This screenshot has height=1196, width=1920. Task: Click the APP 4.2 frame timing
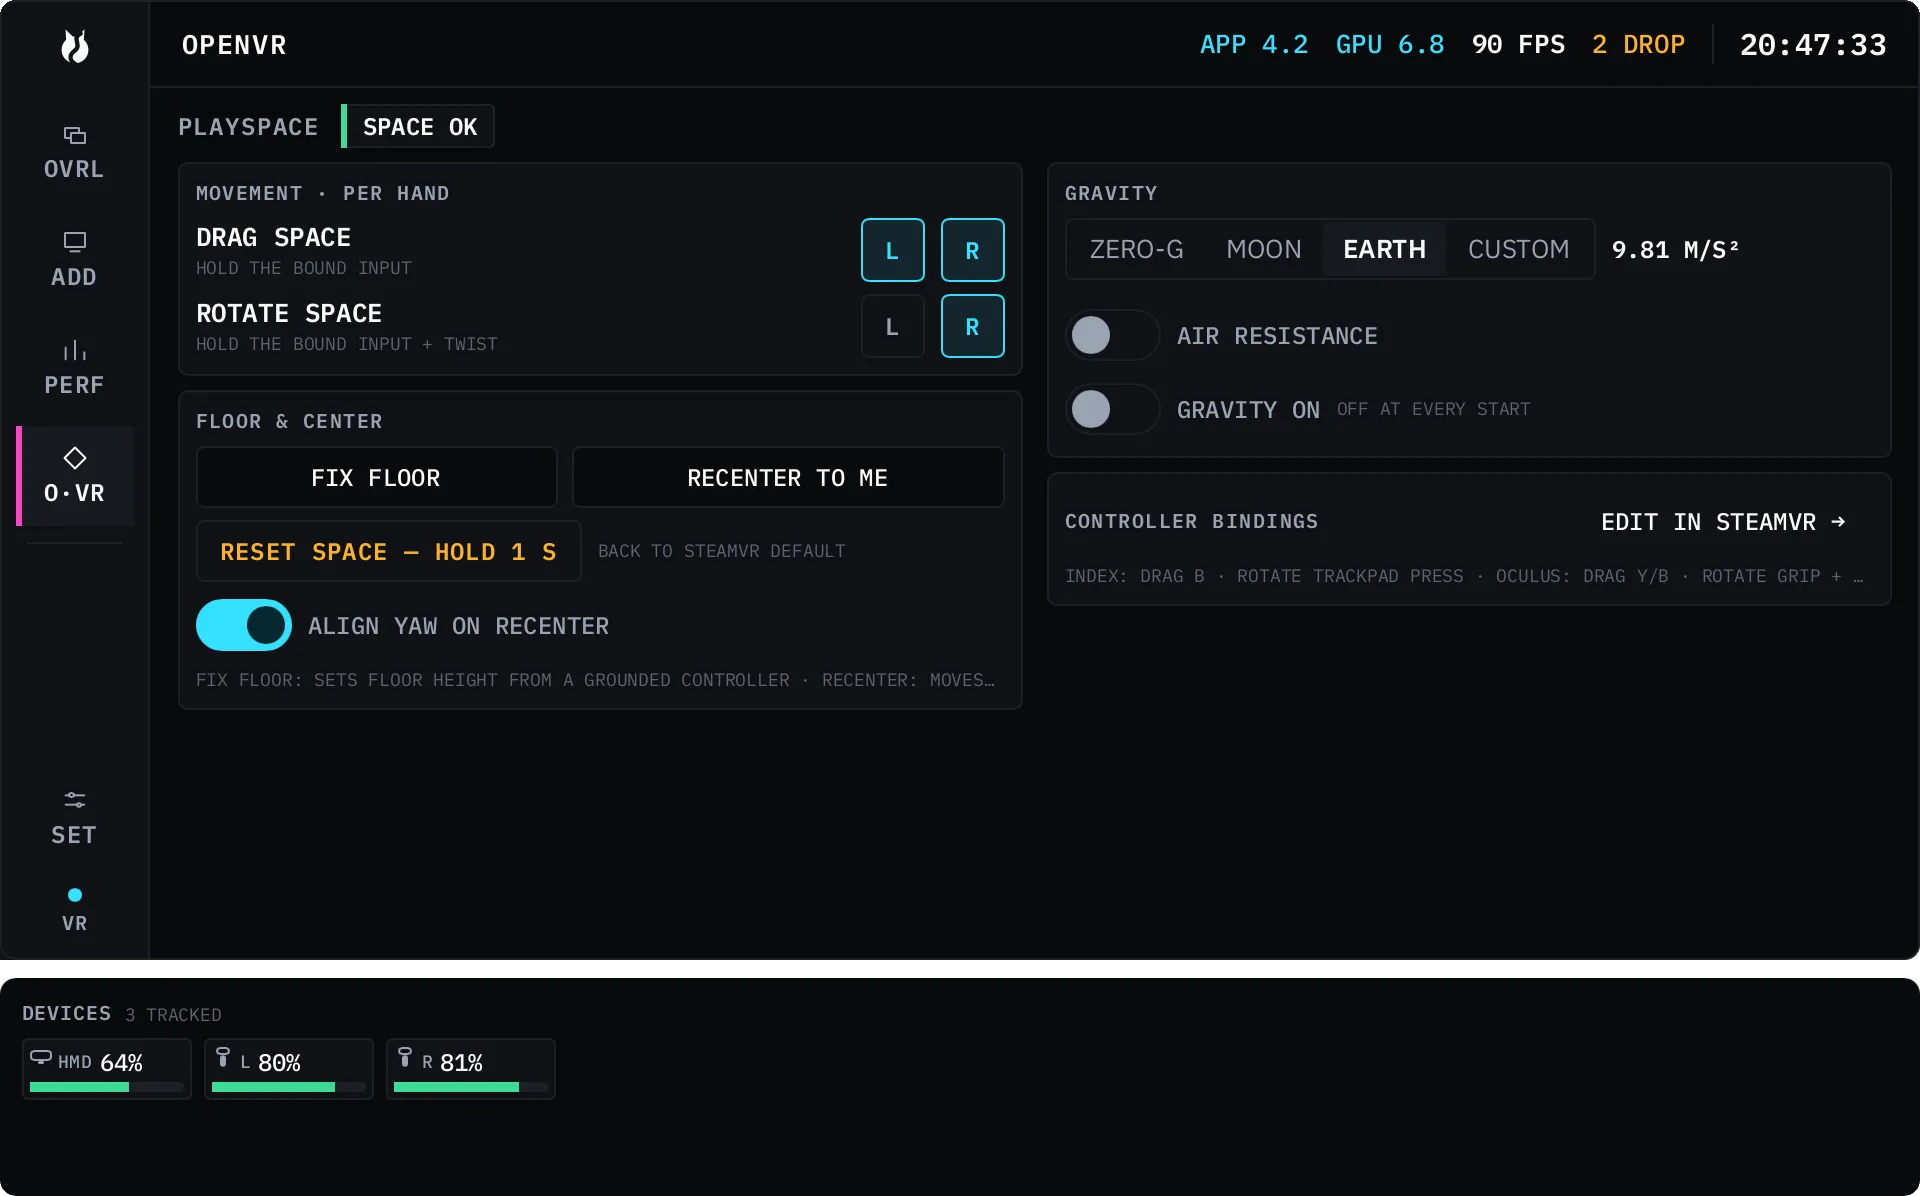click(1254, 45)
